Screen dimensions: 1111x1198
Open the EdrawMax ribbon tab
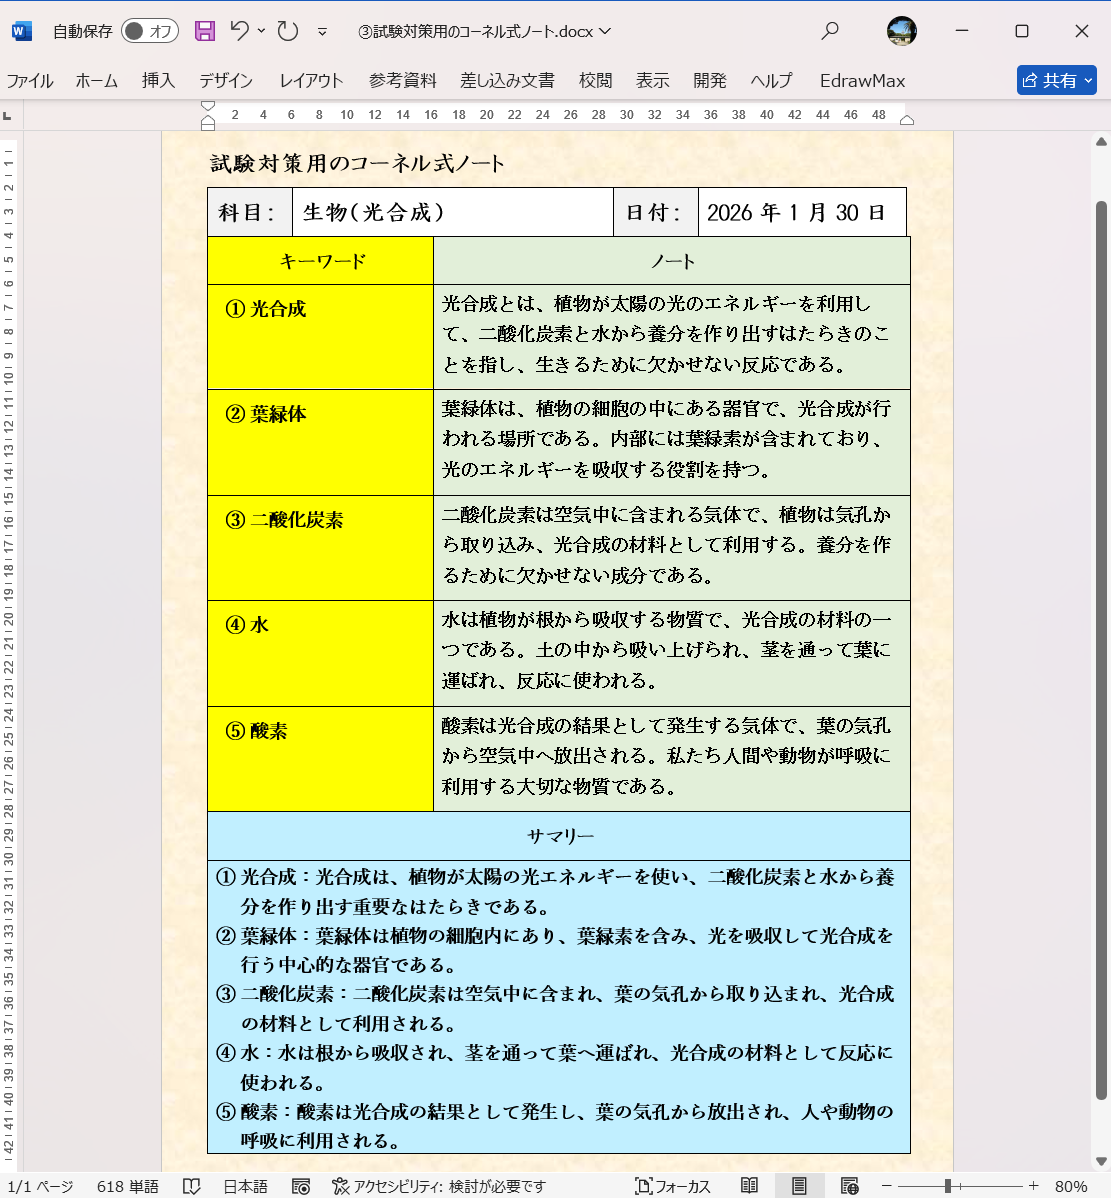pyautogui.click(x=861, y=80)
